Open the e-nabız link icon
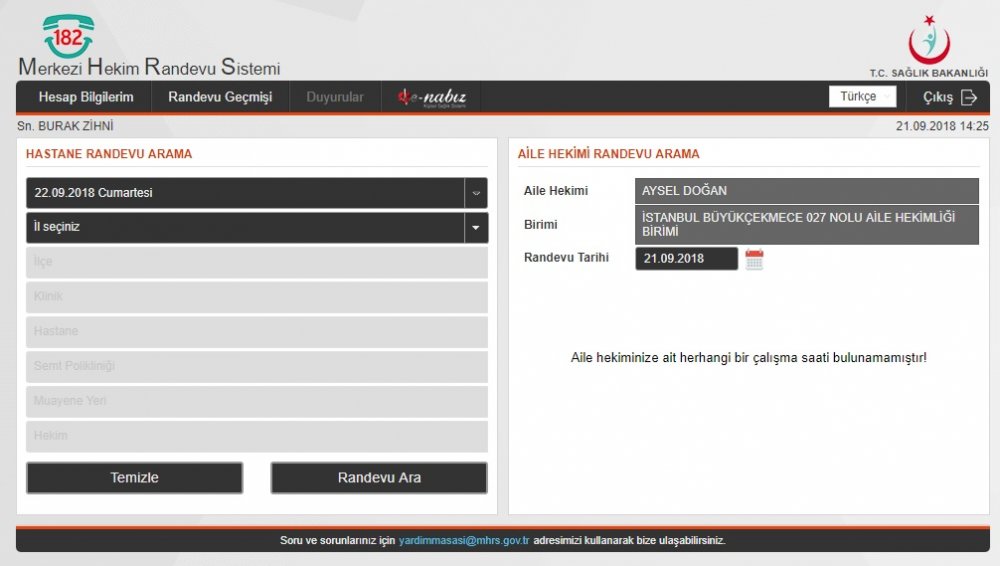Viewport: 1000px width, 566px height. tap(432, 97)
